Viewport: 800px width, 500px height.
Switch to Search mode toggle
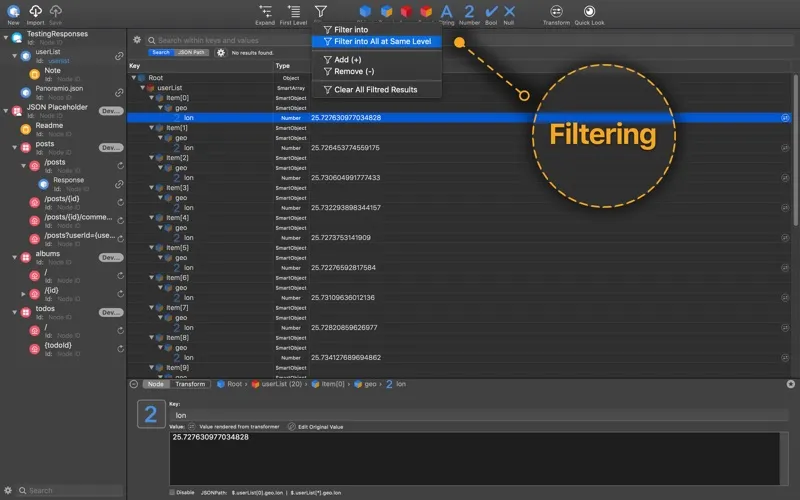click(161, 53)
